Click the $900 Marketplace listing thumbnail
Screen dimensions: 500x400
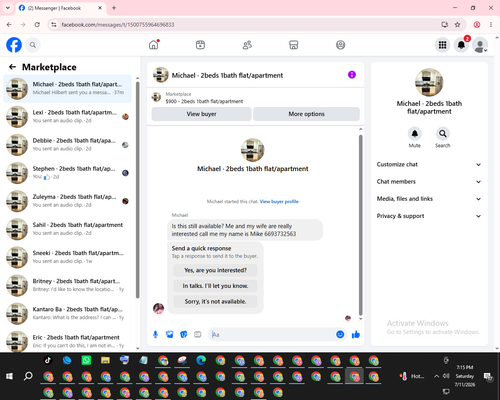(156, 97)
